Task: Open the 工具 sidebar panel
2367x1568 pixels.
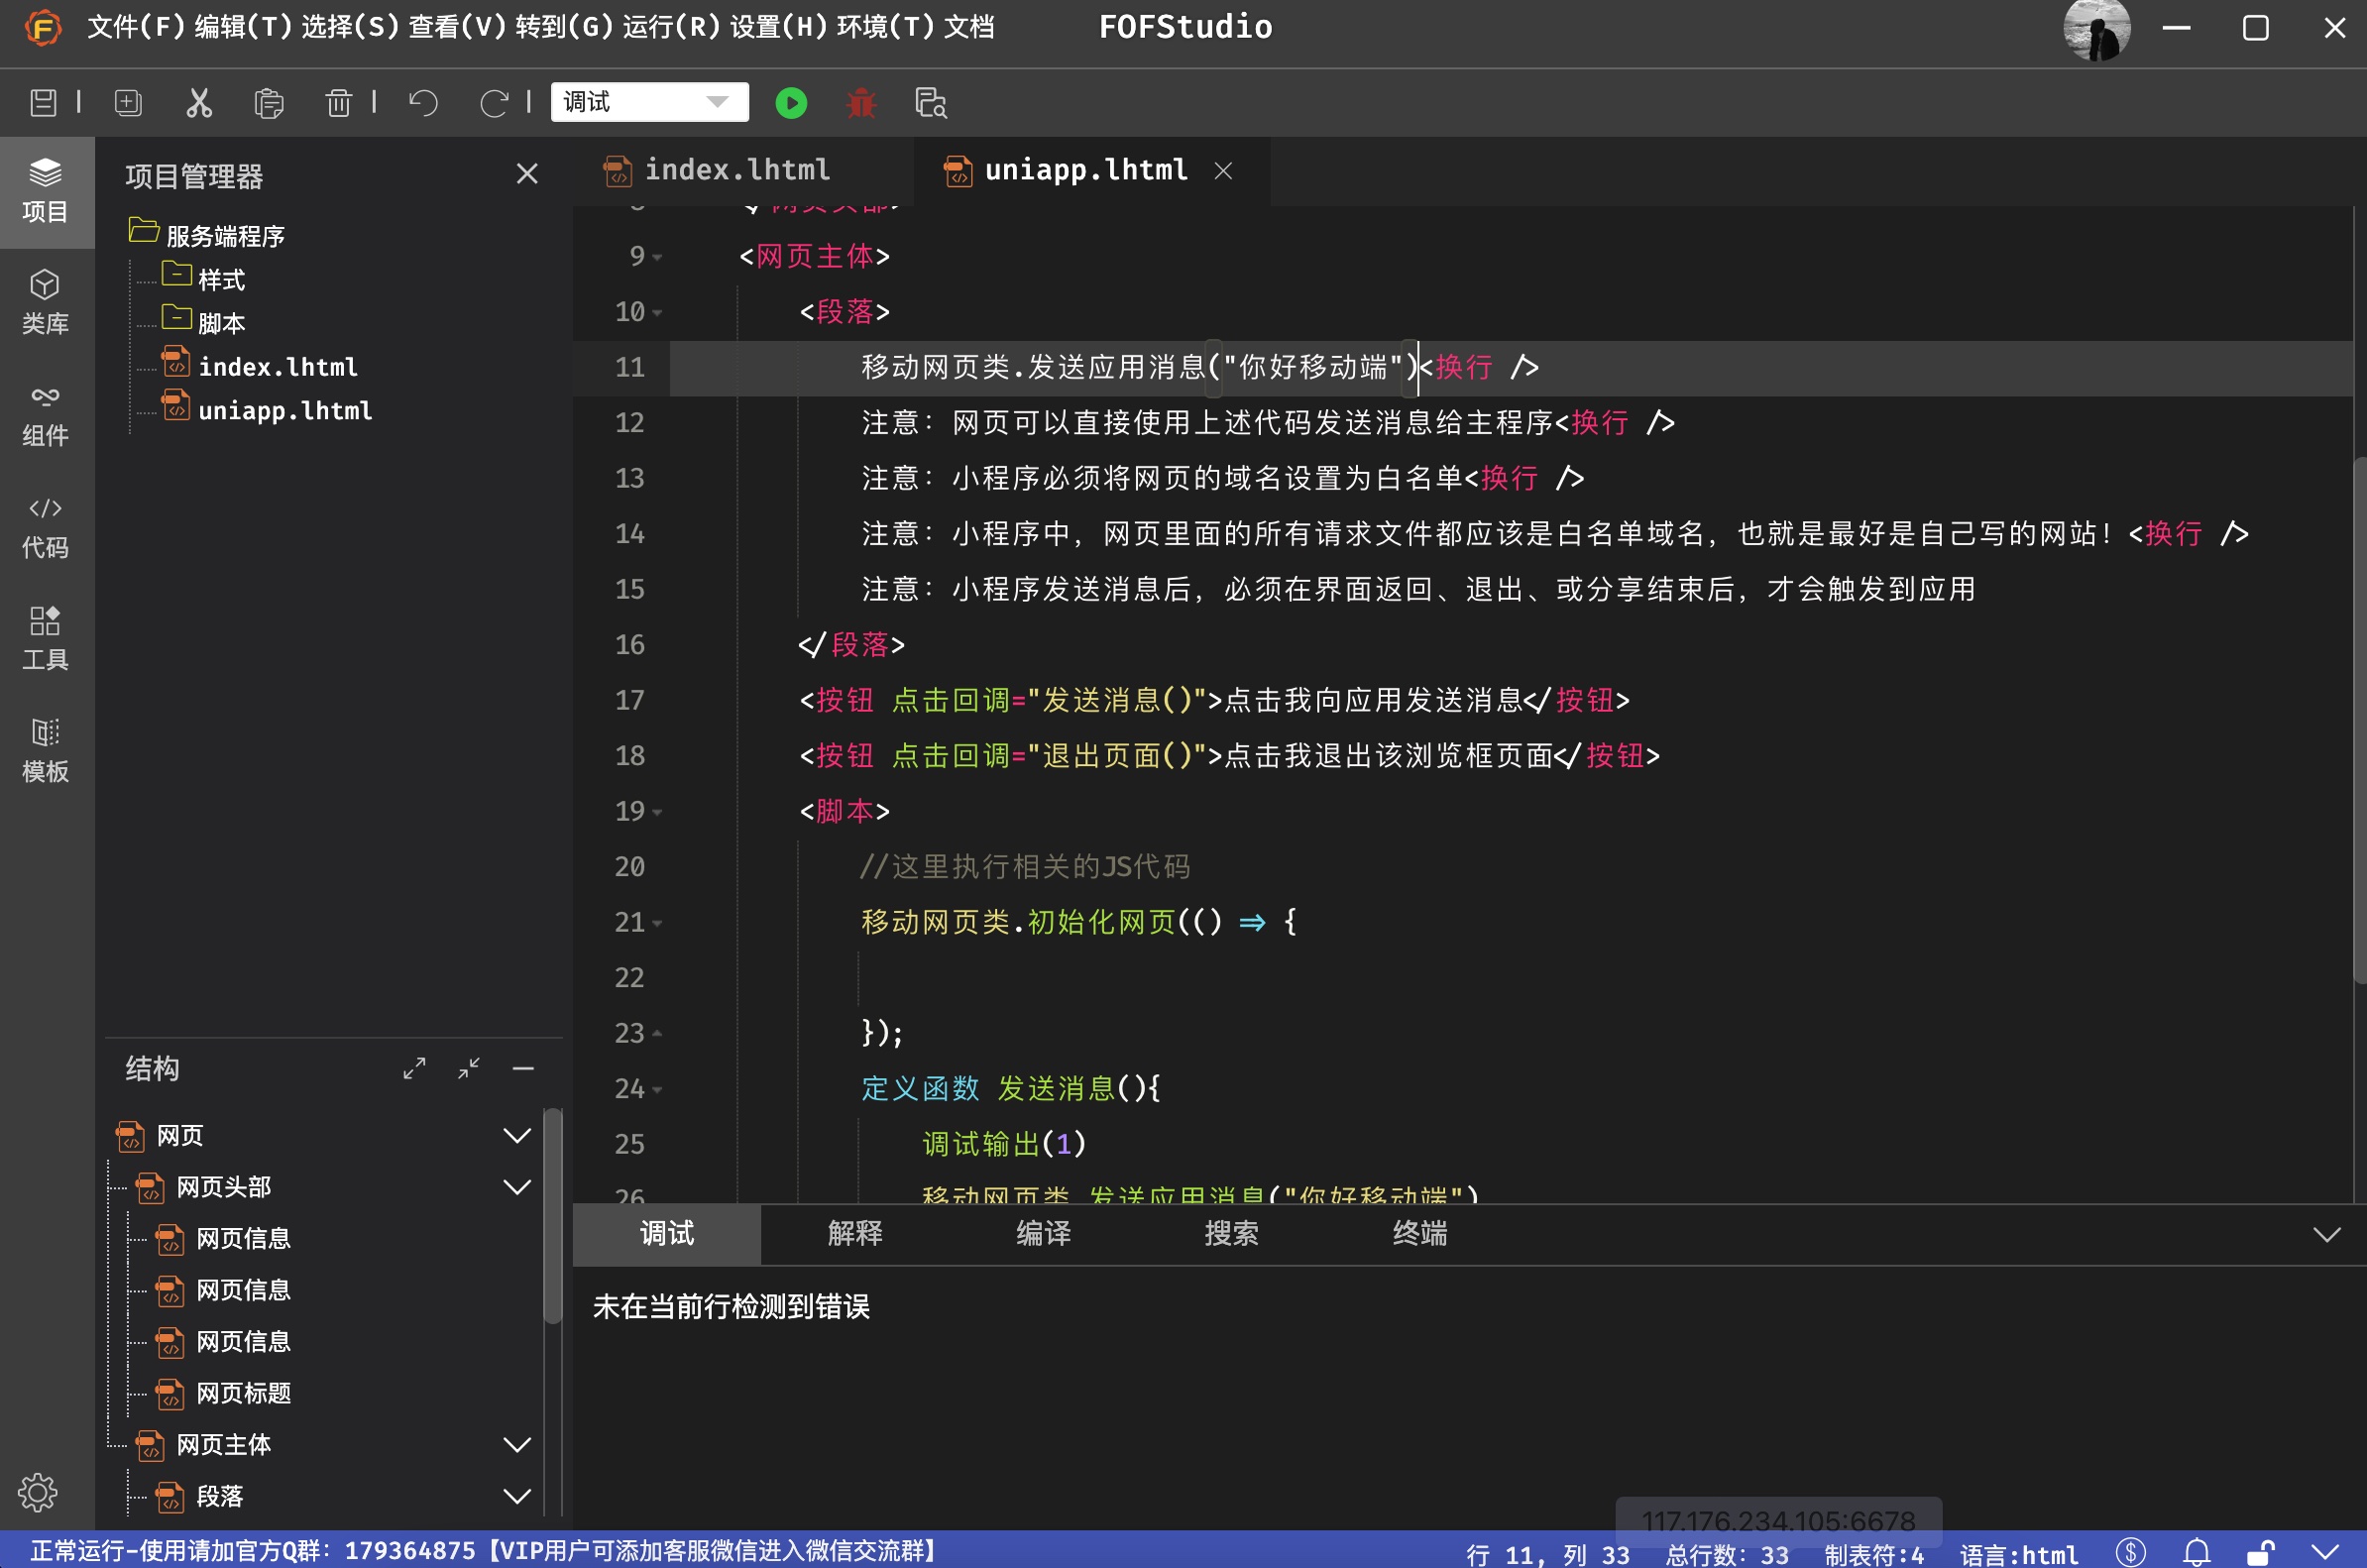Action: [x=46, y=639]
